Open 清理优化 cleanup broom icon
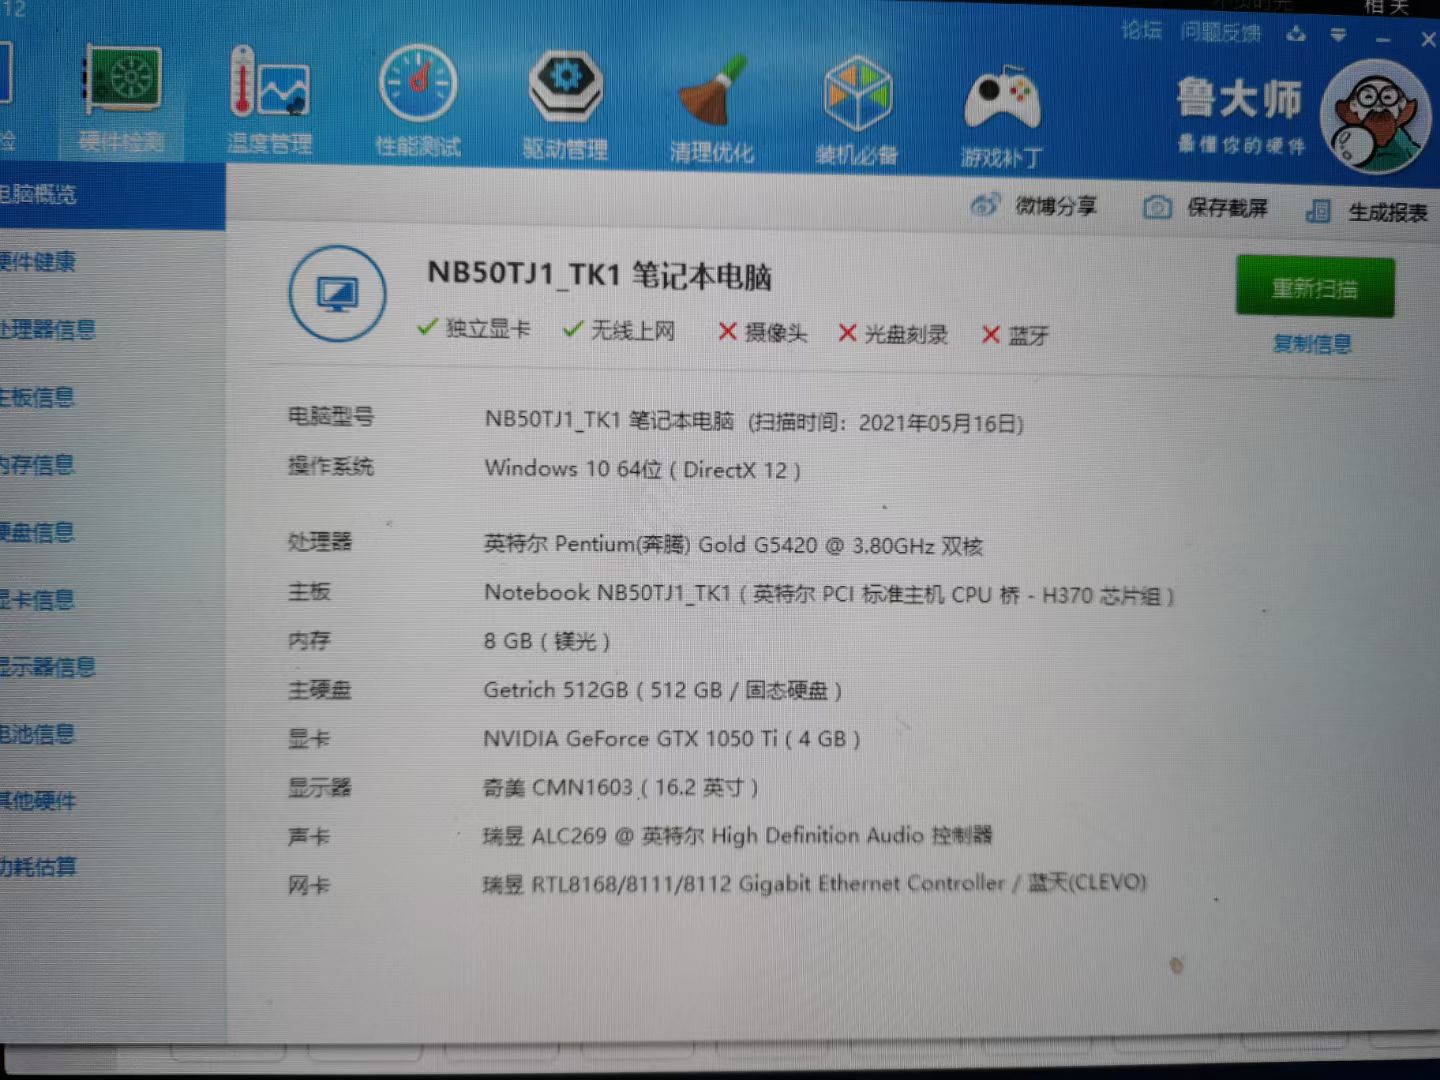 click(712, 110)
